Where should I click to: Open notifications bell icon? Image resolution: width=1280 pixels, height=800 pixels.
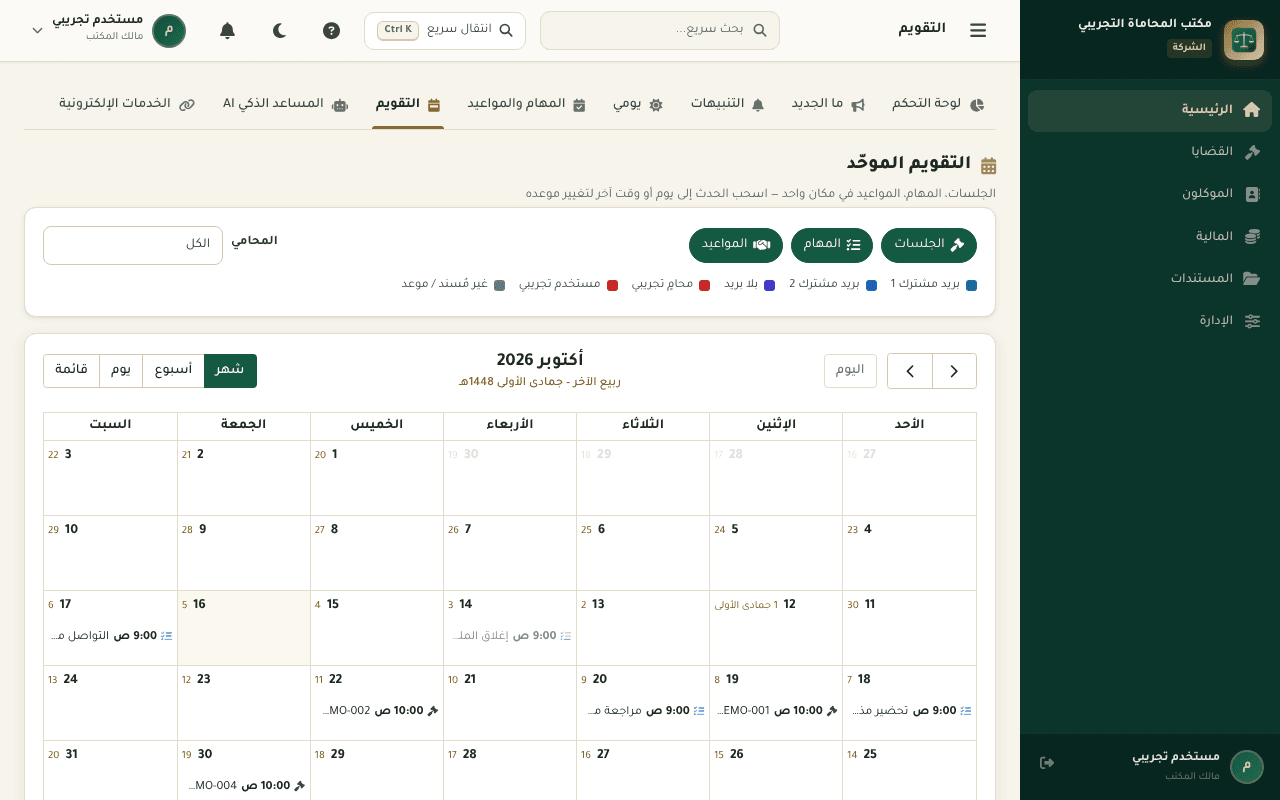pyautogui.click(x=227, y=30)
